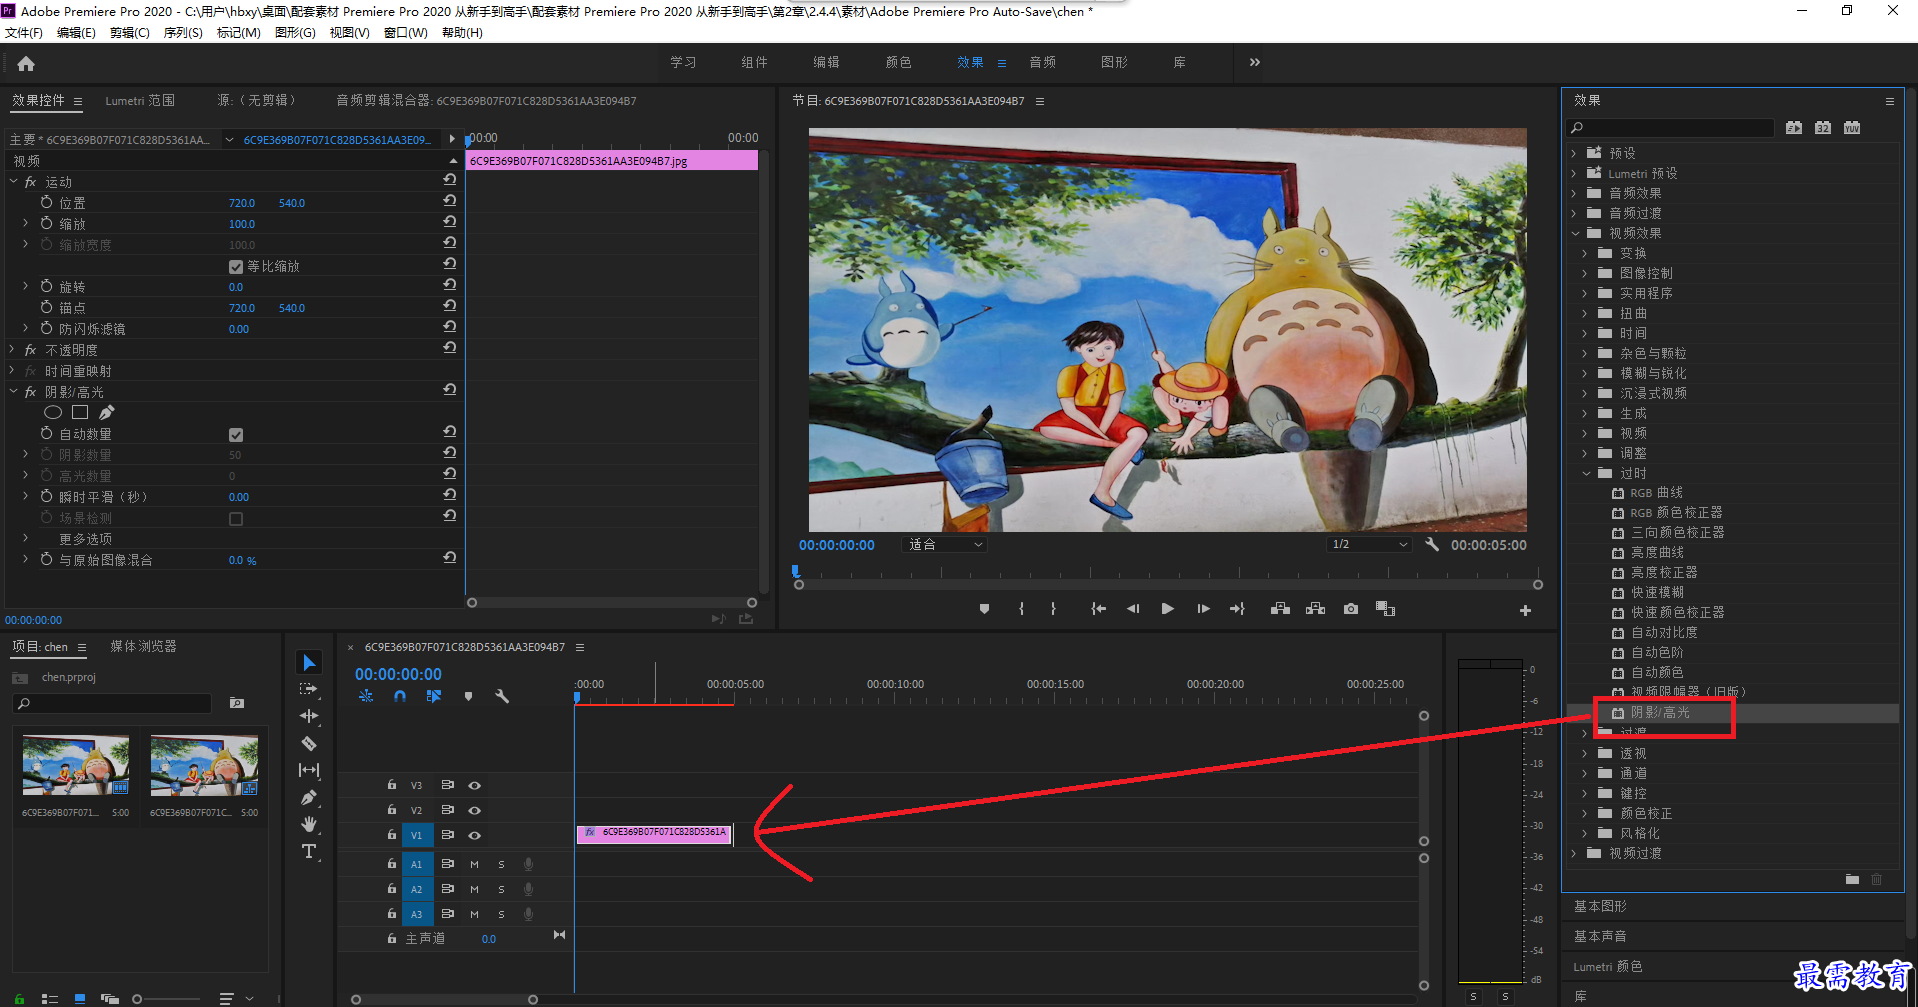Screen dimensions: 1918x1007
Task: Select the Selection tool arrow
Action: pos(309,663)
